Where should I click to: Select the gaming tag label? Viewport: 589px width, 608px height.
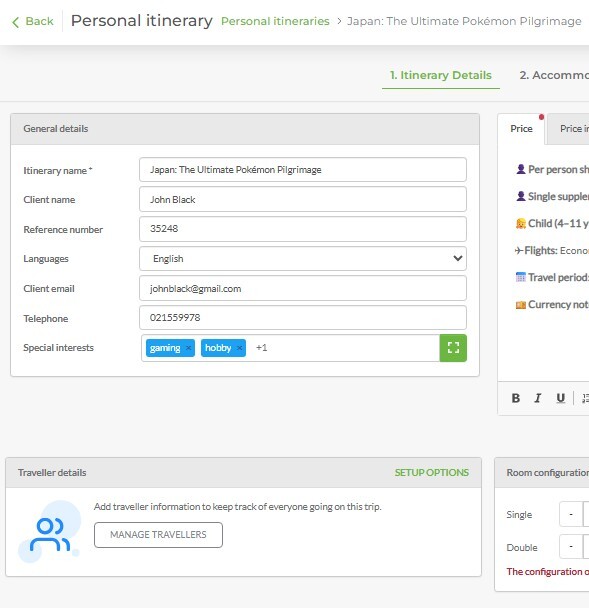click(165, 348)
